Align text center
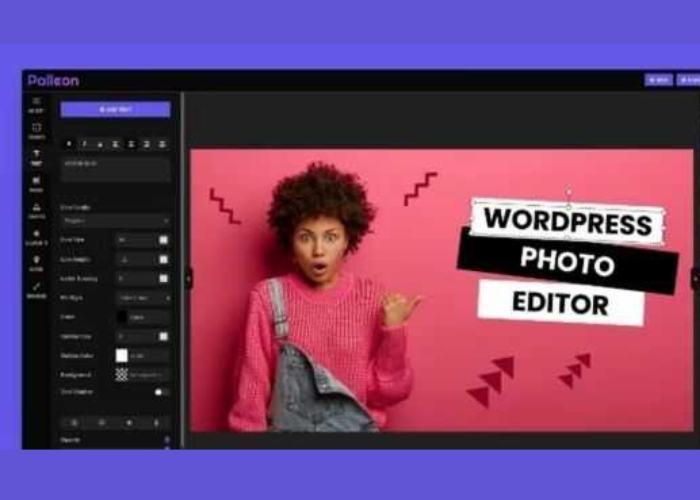This screenshot has width=700, height=500. click(131, 144)
